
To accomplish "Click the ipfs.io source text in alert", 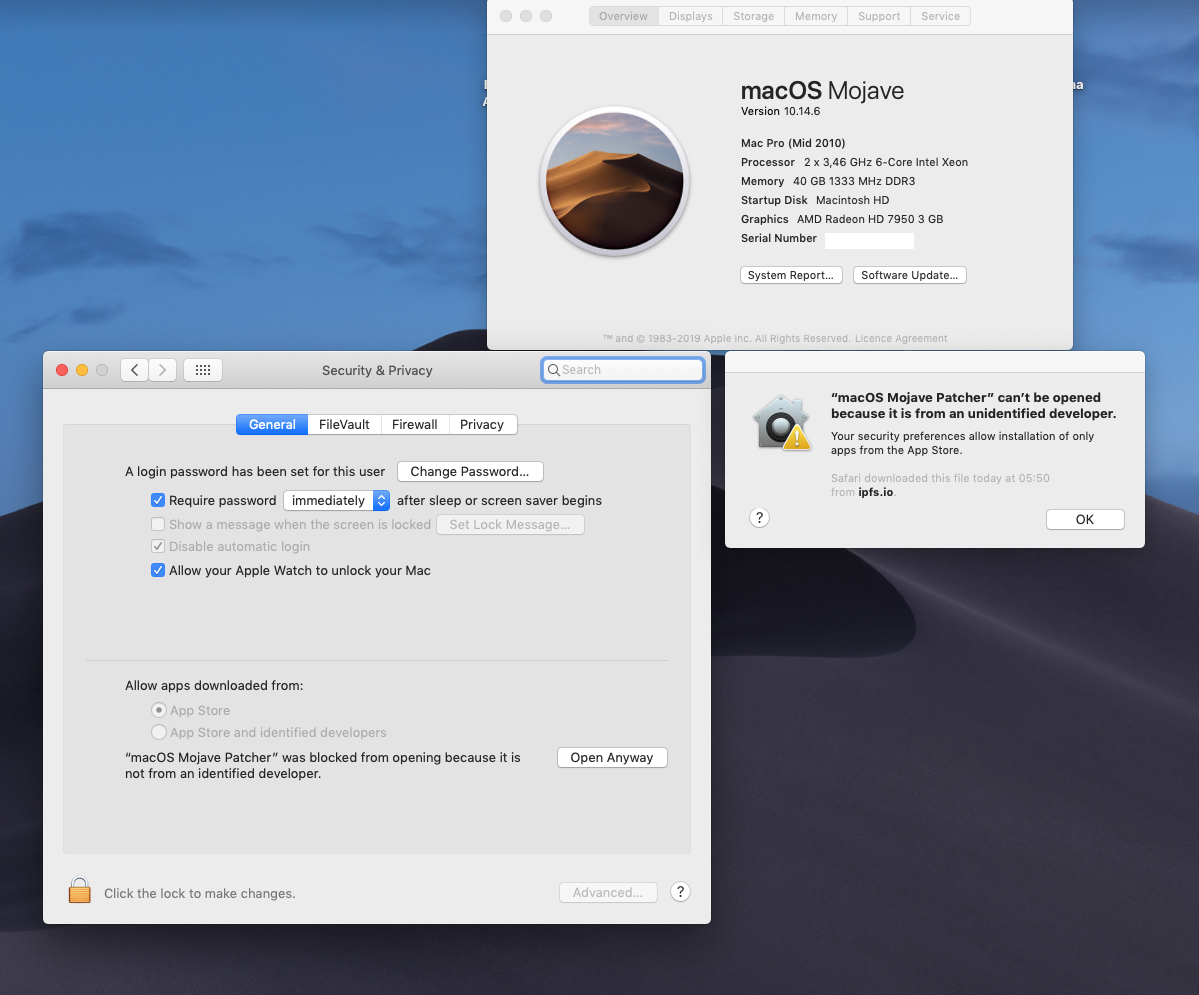I will [x=876, y=493].
